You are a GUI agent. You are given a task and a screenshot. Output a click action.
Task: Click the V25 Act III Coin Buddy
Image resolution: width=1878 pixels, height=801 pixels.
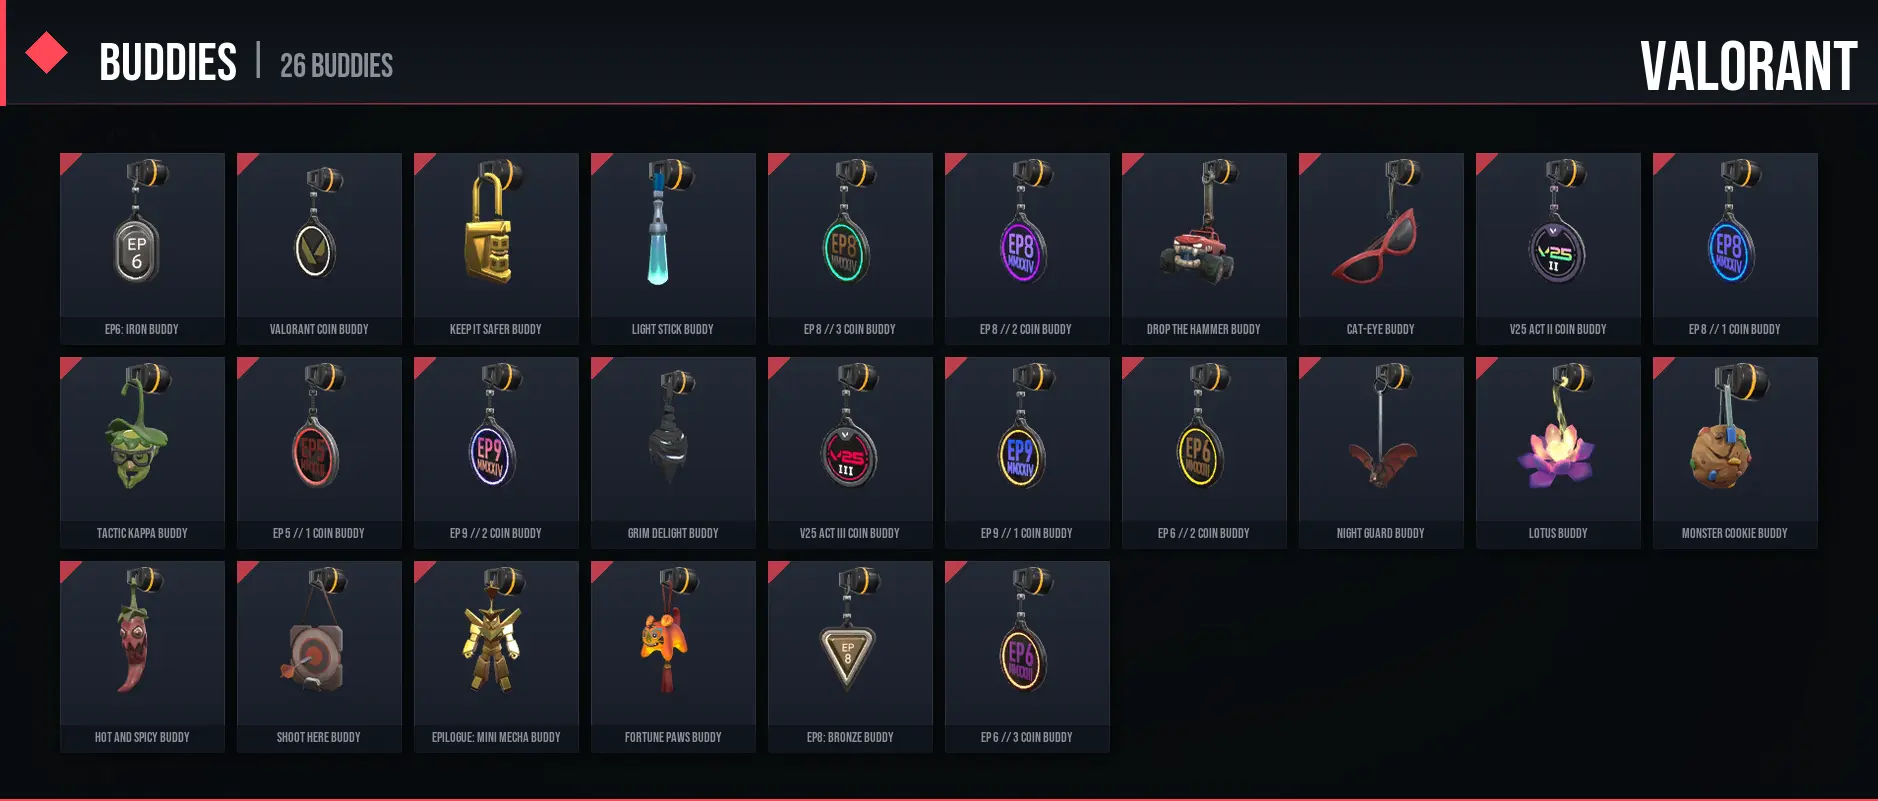[x=850, y=452]
